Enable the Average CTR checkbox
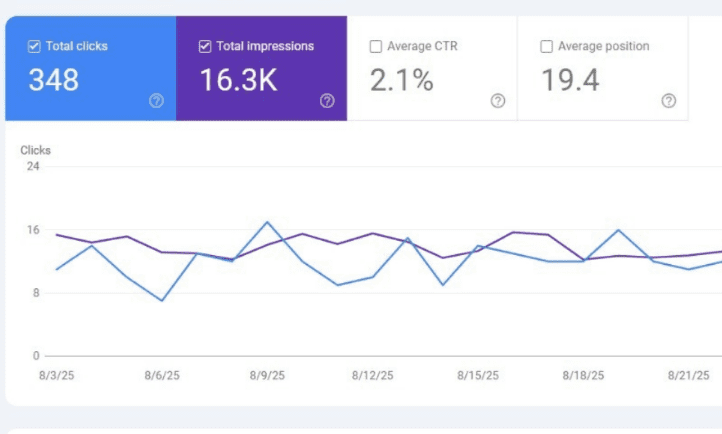Image resolution: width=722 pixels, height=434 pixels. [x=376, y=46]
